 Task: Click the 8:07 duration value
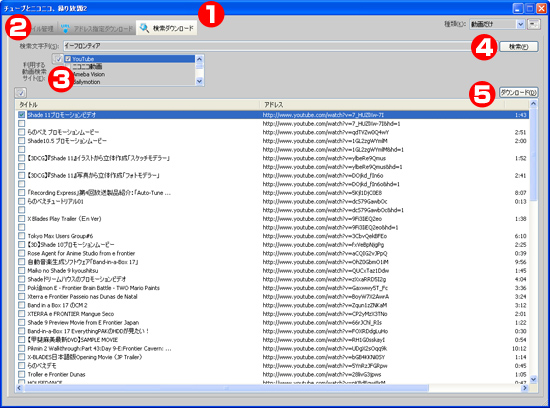click(x=521, y=193)
